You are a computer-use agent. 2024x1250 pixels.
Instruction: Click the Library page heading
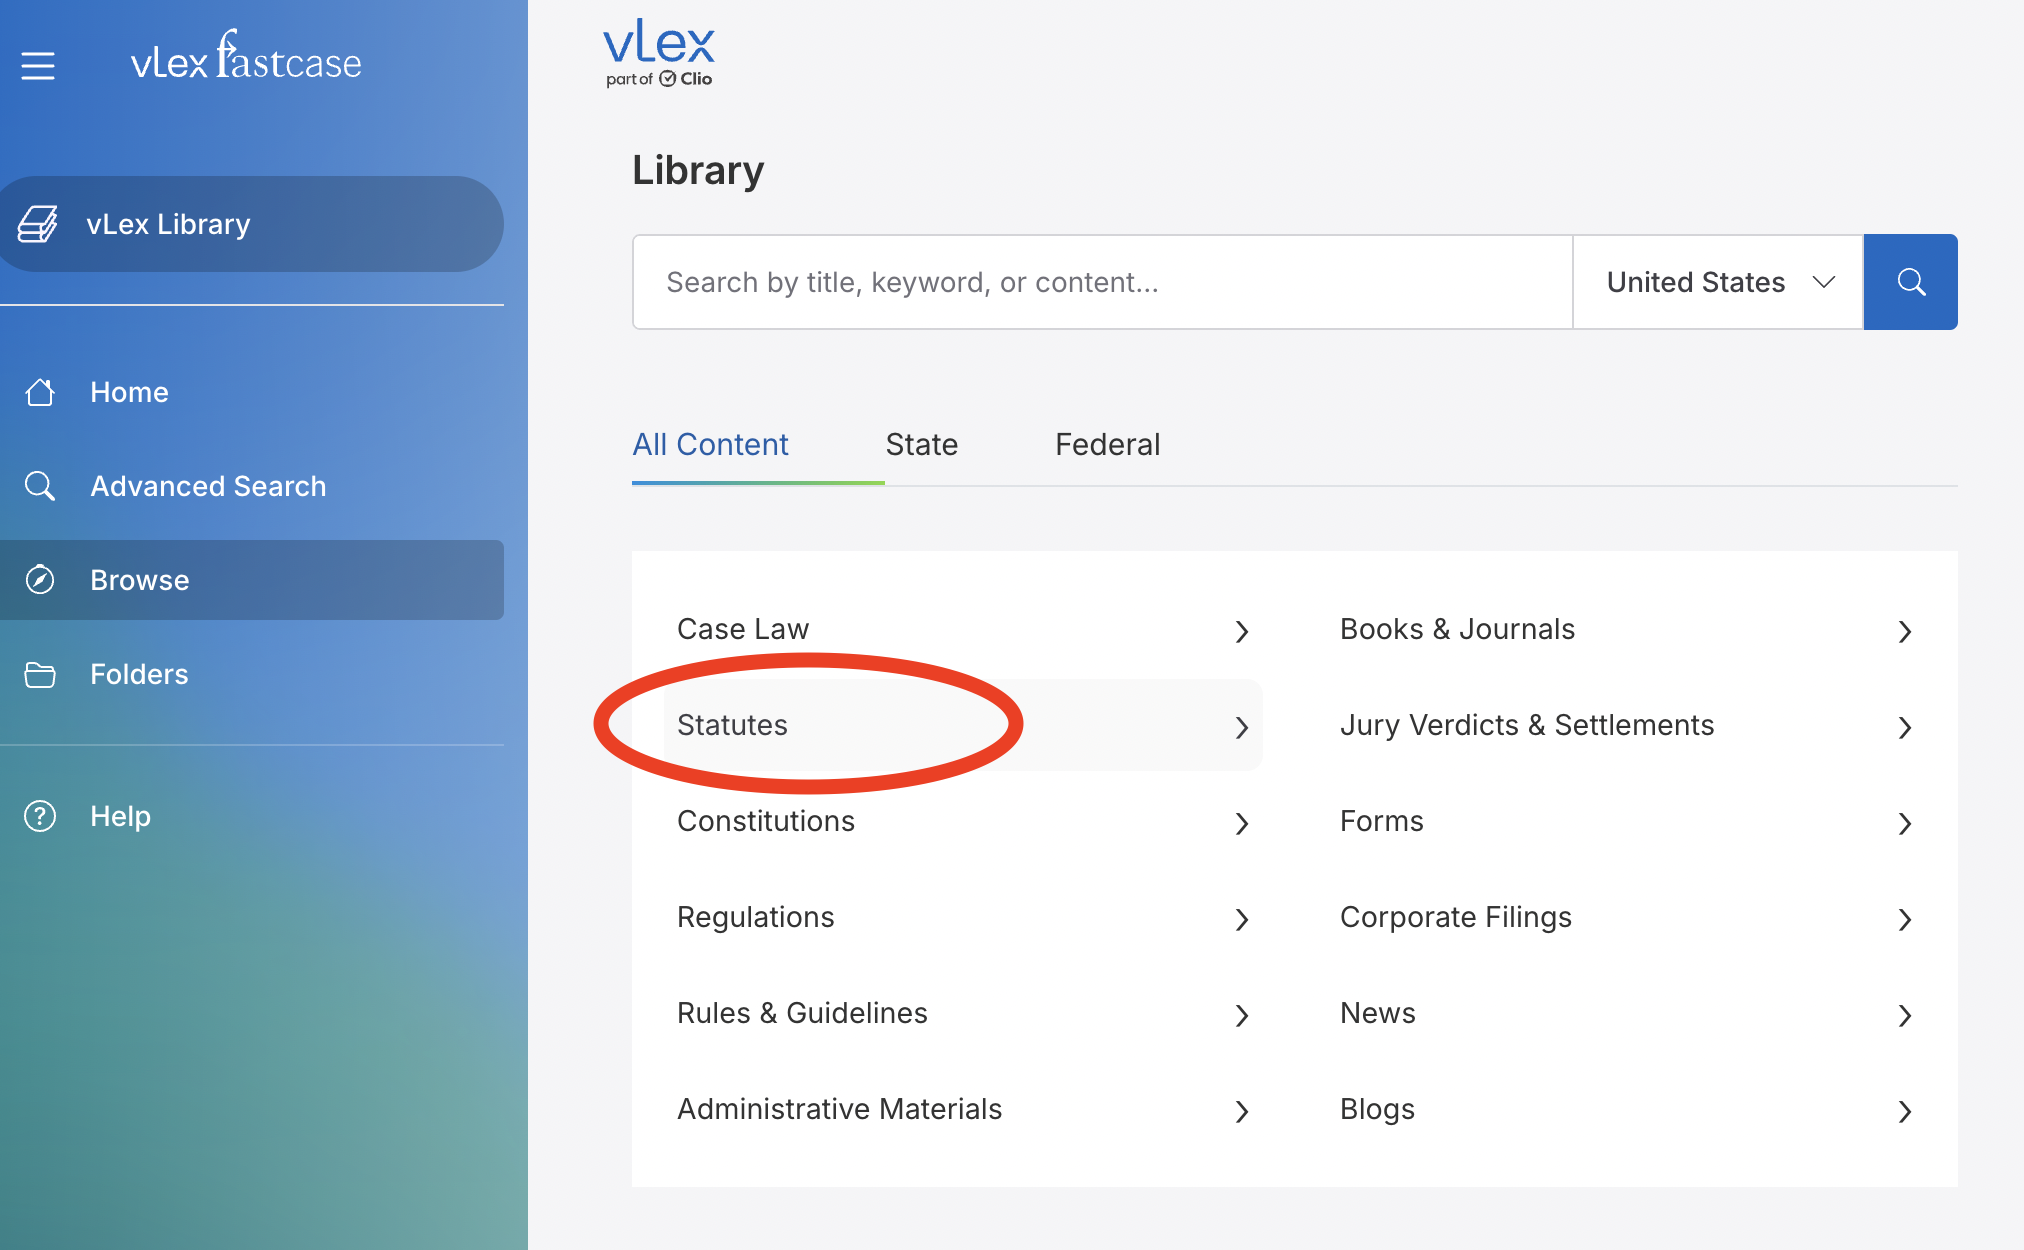[698, 170]
